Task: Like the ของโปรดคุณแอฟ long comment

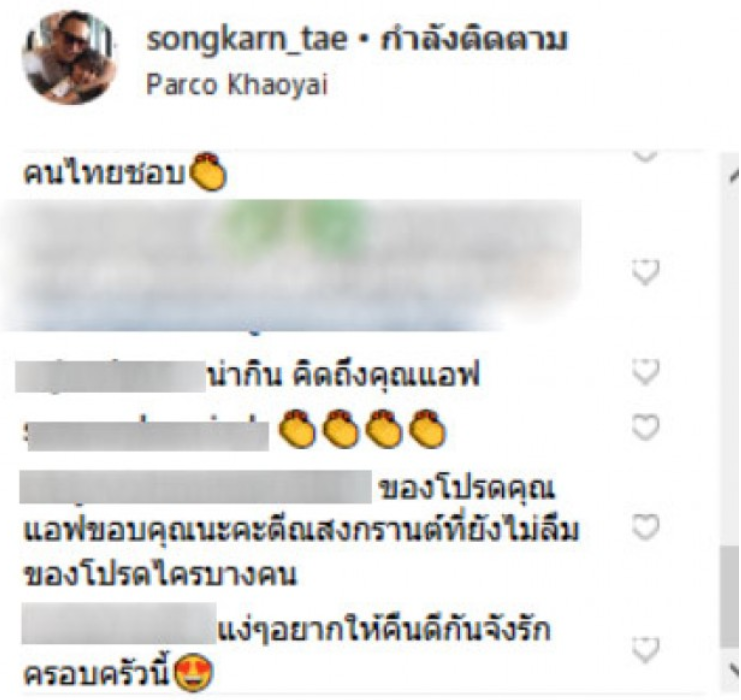Action: pyautogui.click(x=646, y=527)
